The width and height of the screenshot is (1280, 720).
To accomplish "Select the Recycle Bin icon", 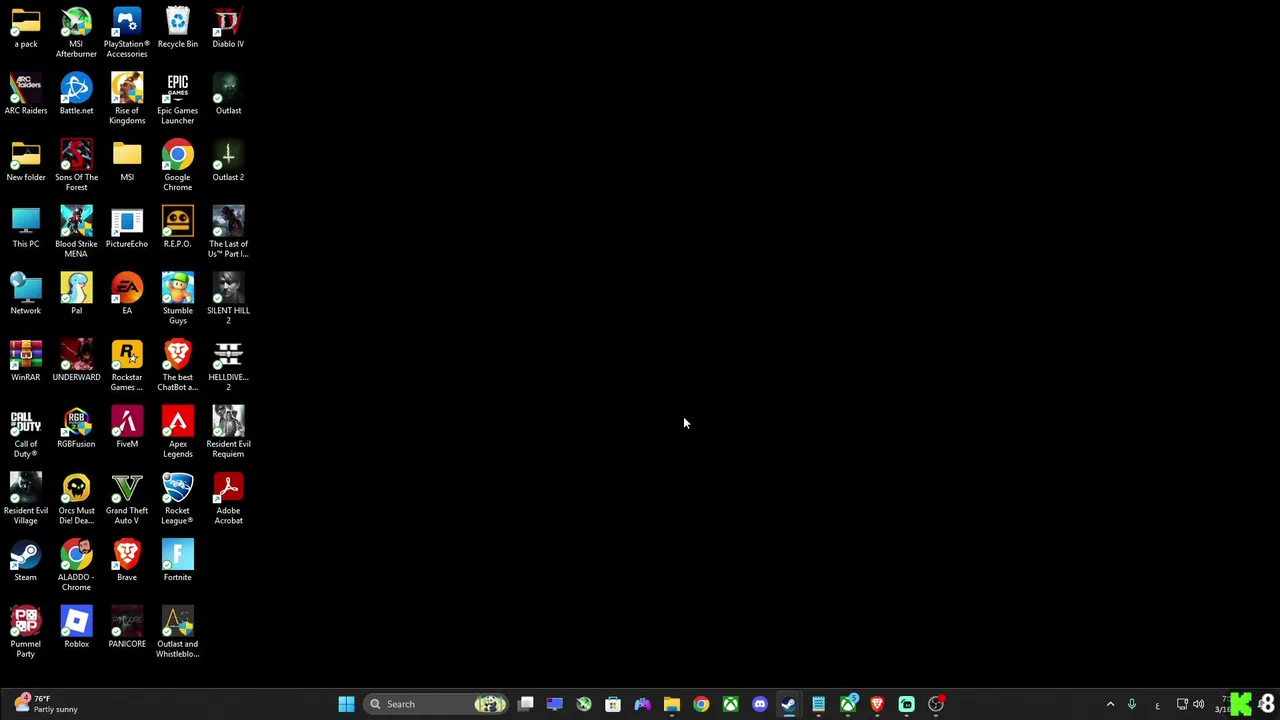I will (x=177, y=28).
